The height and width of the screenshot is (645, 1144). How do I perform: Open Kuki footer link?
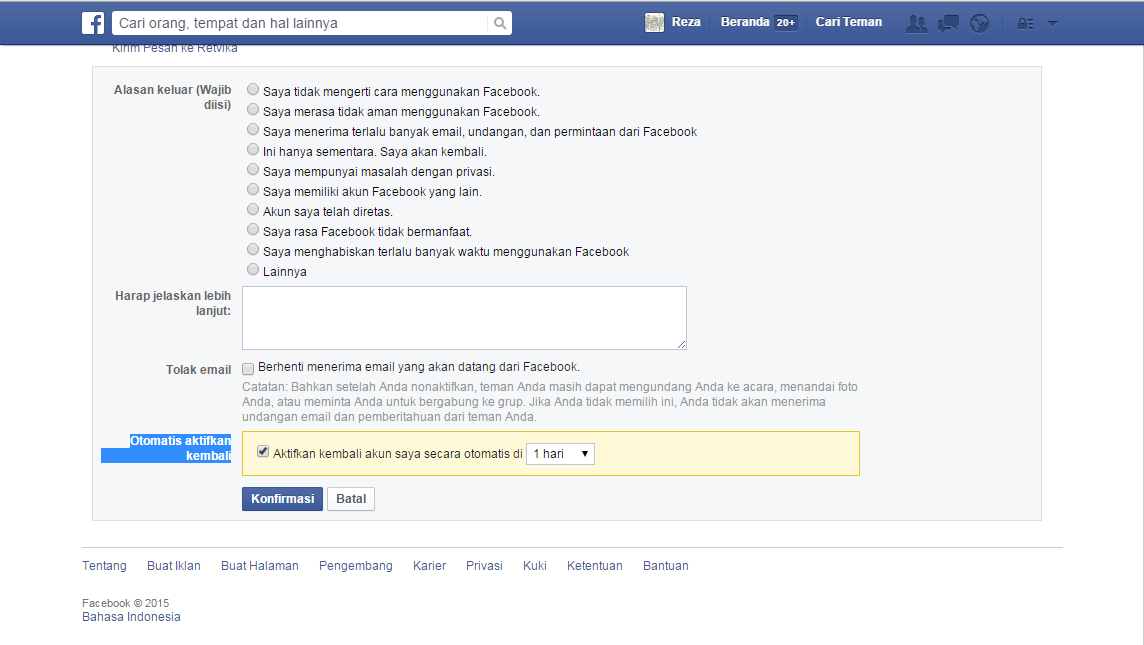click(535, 565)
